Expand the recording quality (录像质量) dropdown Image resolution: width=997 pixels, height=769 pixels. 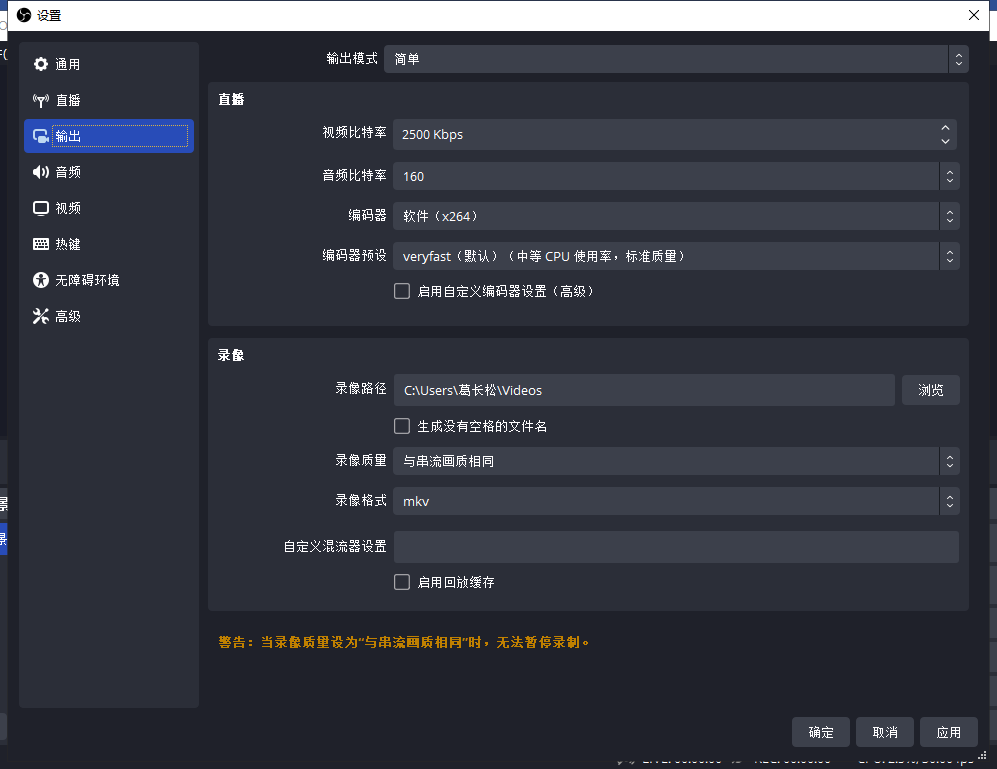[x=676, y=461]
